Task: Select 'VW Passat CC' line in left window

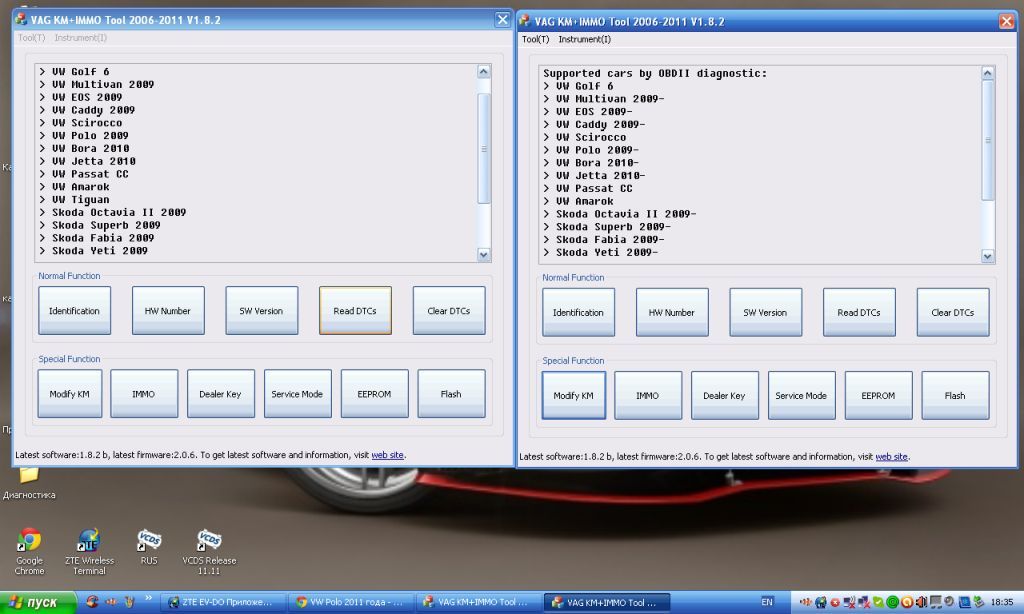Action: tap(84, 174)
